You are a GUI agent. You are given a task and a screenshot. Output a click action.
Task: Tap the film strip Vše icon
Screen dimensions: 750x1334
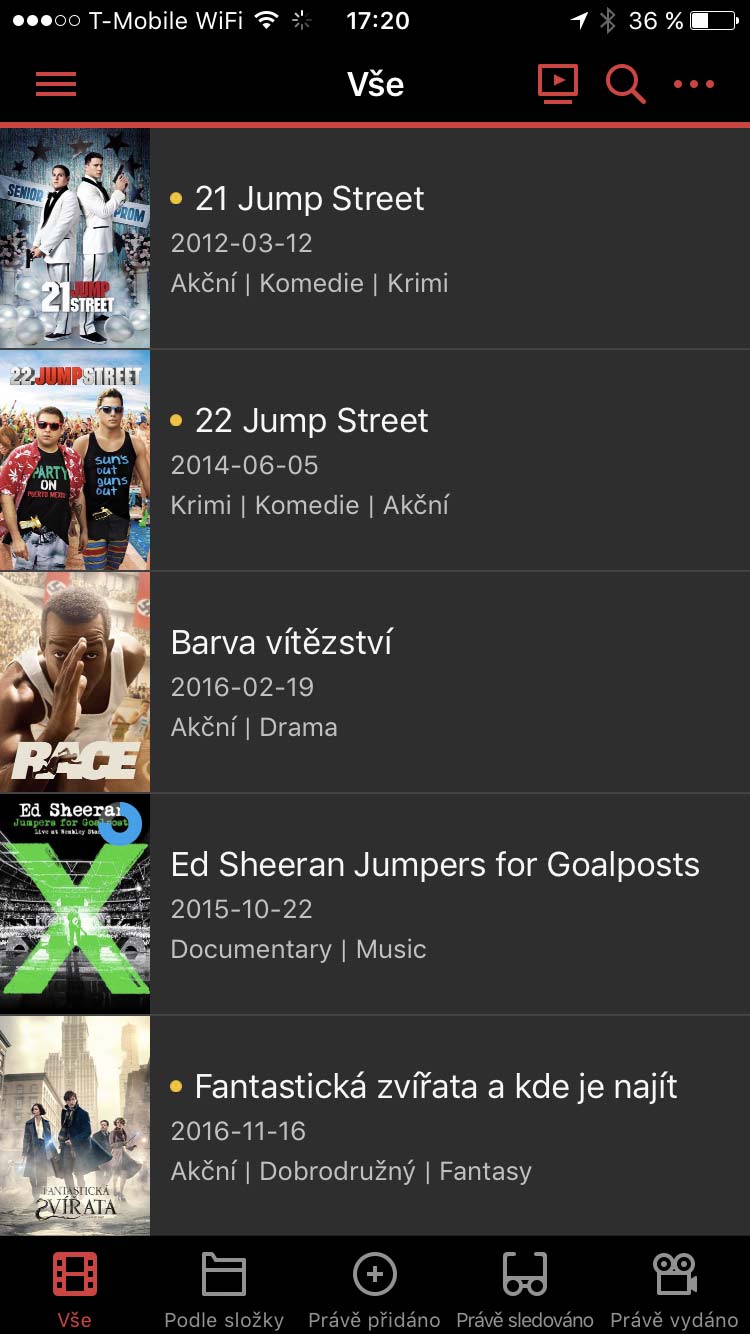coord(75,1274)
